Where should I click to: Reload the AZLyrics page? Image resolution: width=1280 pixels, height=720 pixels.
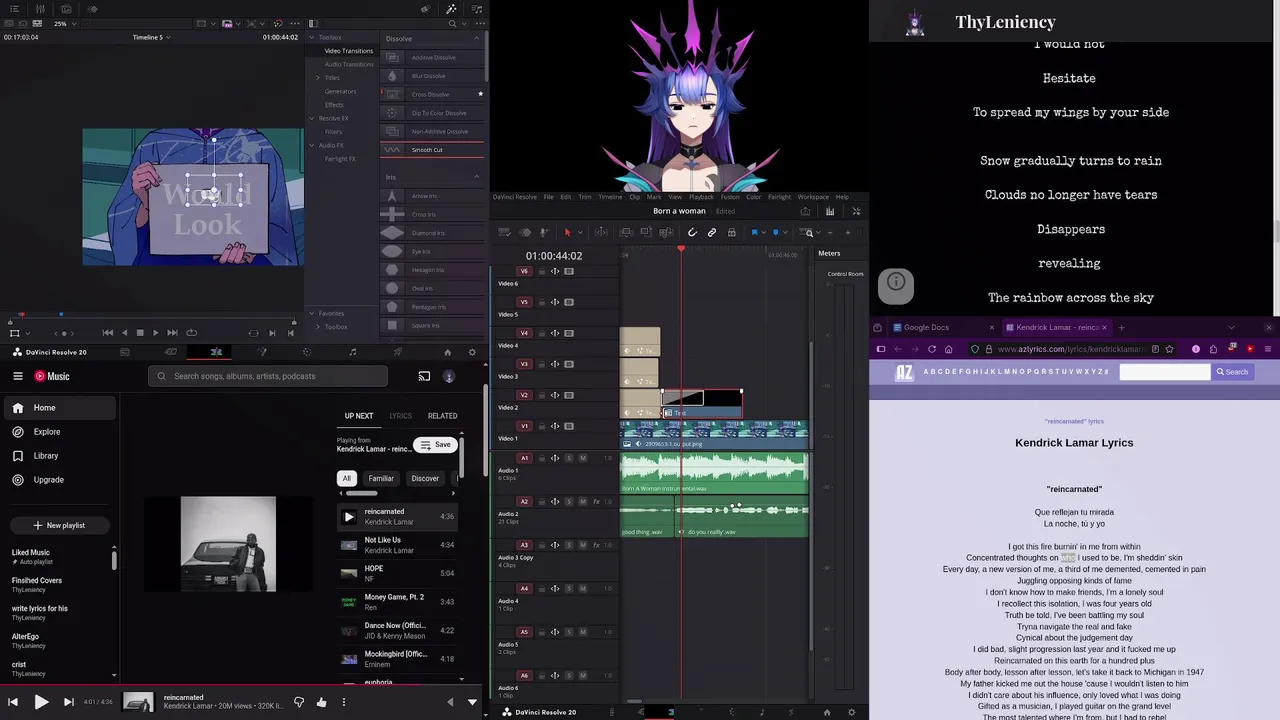(932, 349)
